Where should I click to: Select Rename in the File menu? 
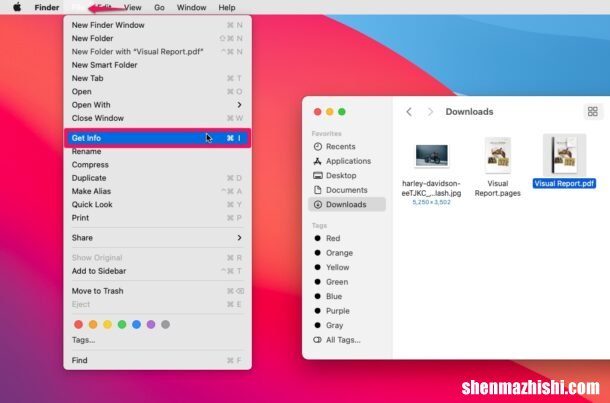[x=157, y=152]
